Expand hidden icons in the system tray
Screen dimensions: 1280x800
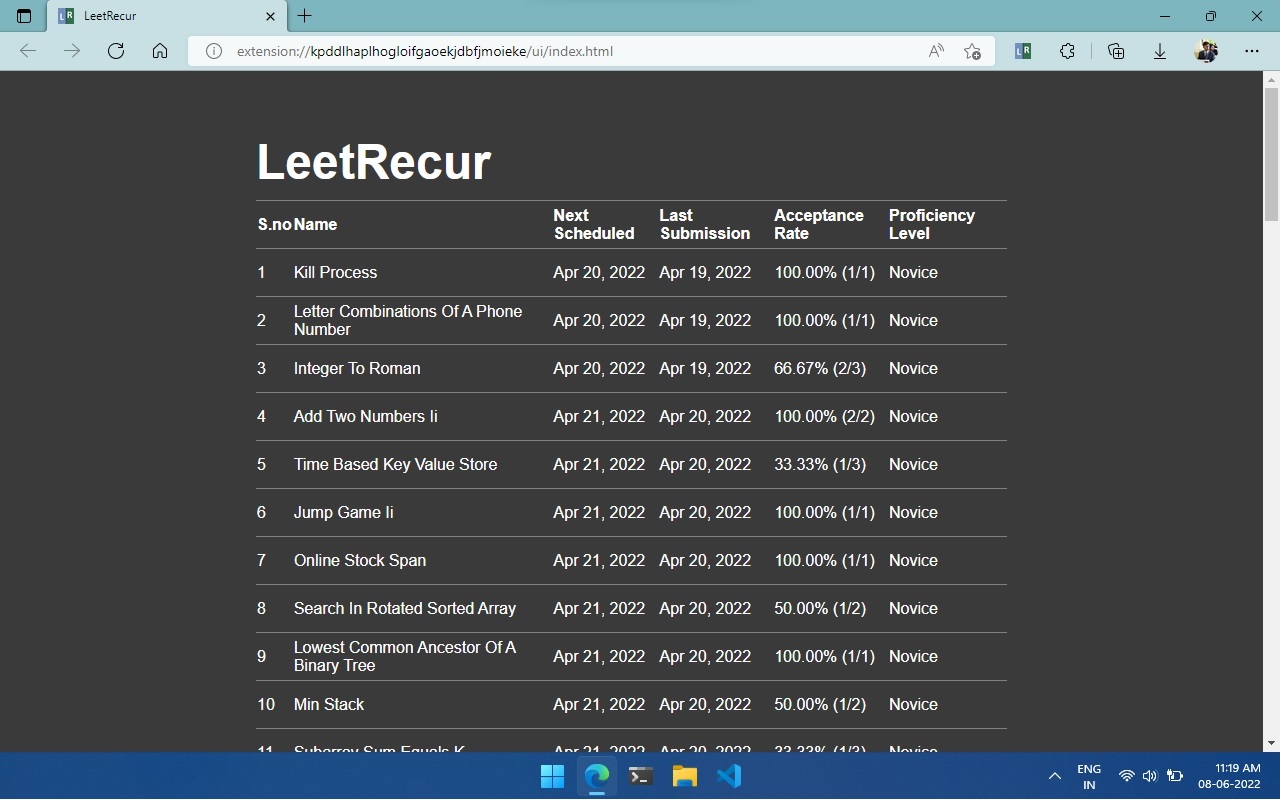coord(1054,775)
